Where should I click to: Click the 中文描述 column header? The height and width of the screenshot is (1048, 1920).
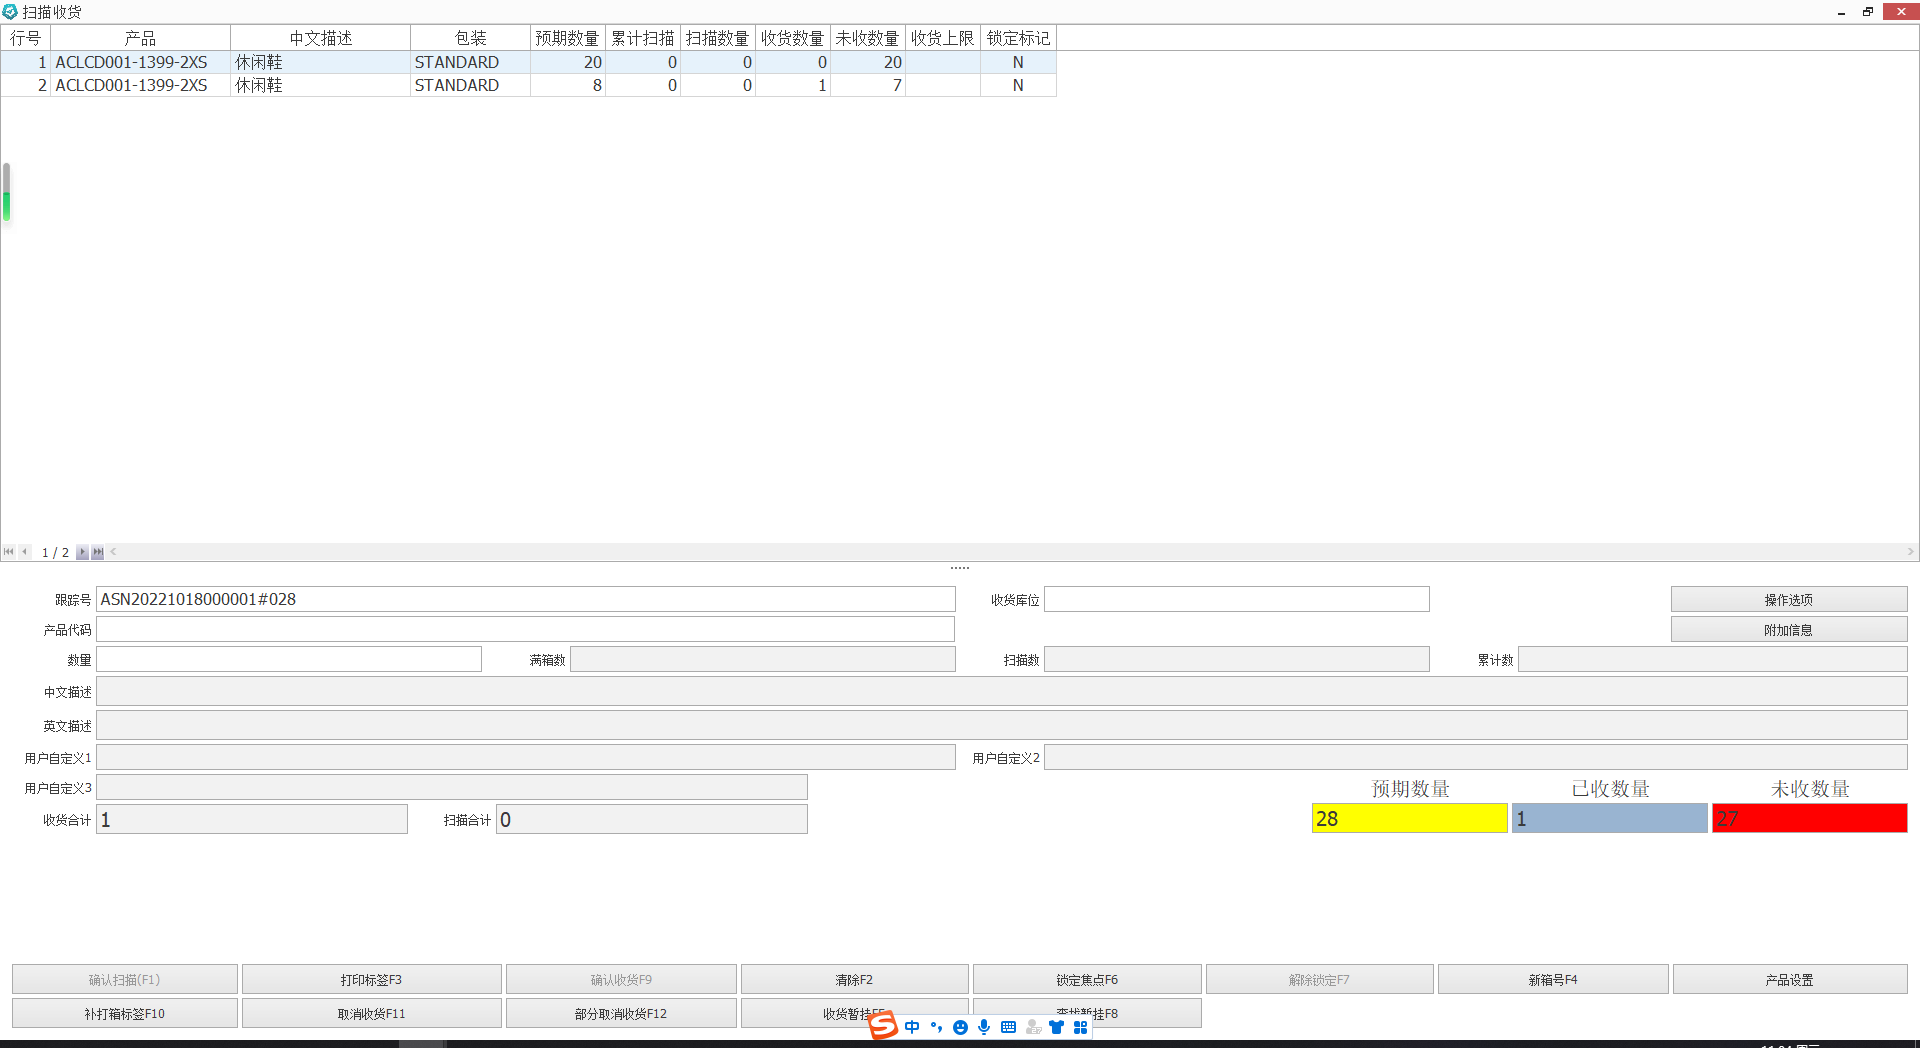click(320, 38)
